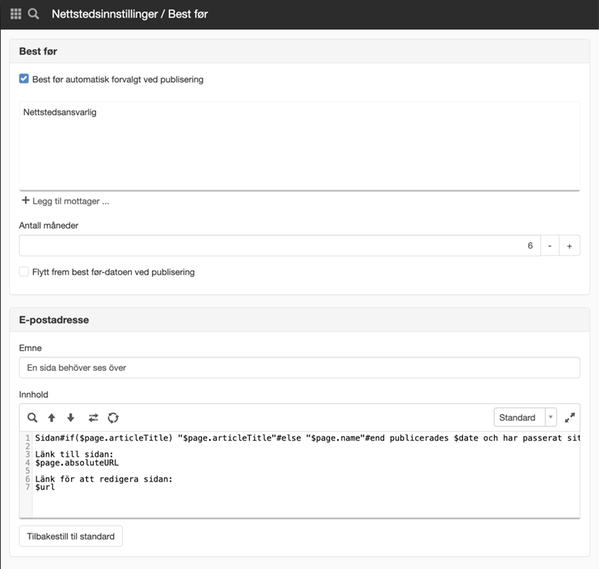Enable Flytt frem best før-datoen ved publisering

[x=24, y=272]
